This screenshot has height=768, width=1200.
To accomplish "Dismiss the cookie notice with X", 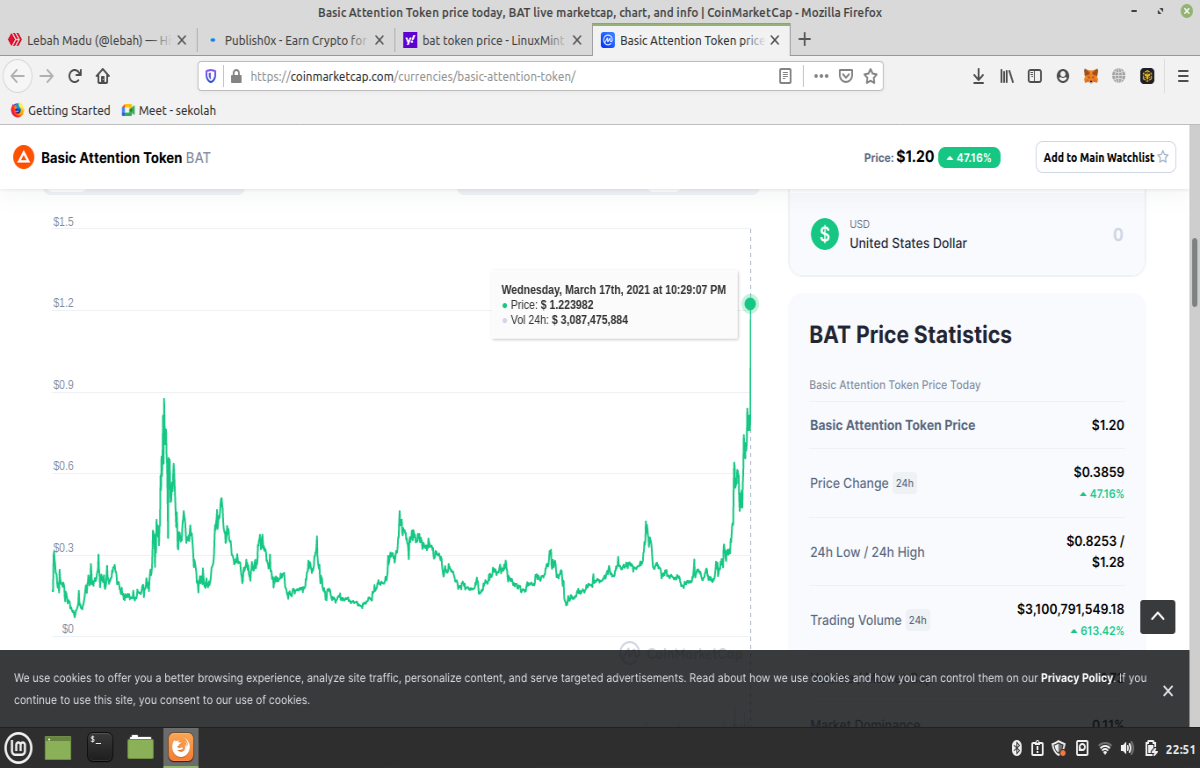I will (x=1168, y=691).
